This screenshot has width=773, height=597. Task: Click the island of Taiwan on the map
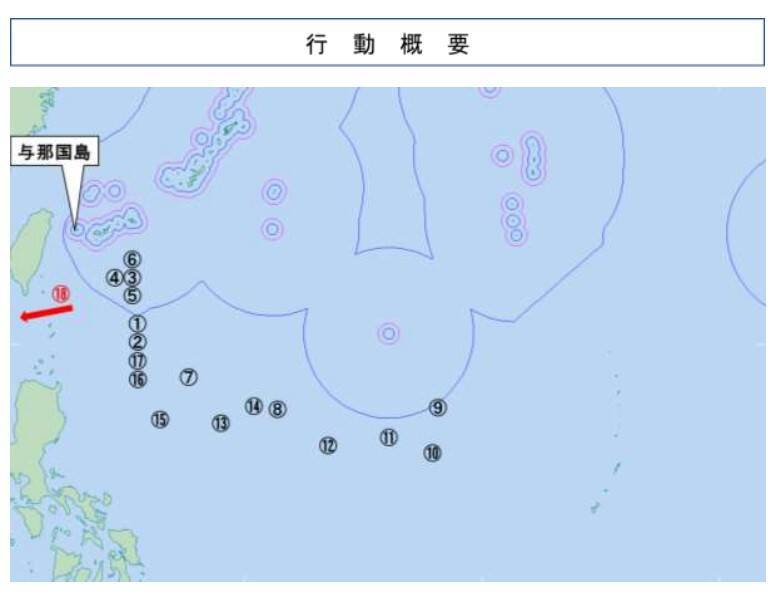pyautogui.click(x=31, y=251)
